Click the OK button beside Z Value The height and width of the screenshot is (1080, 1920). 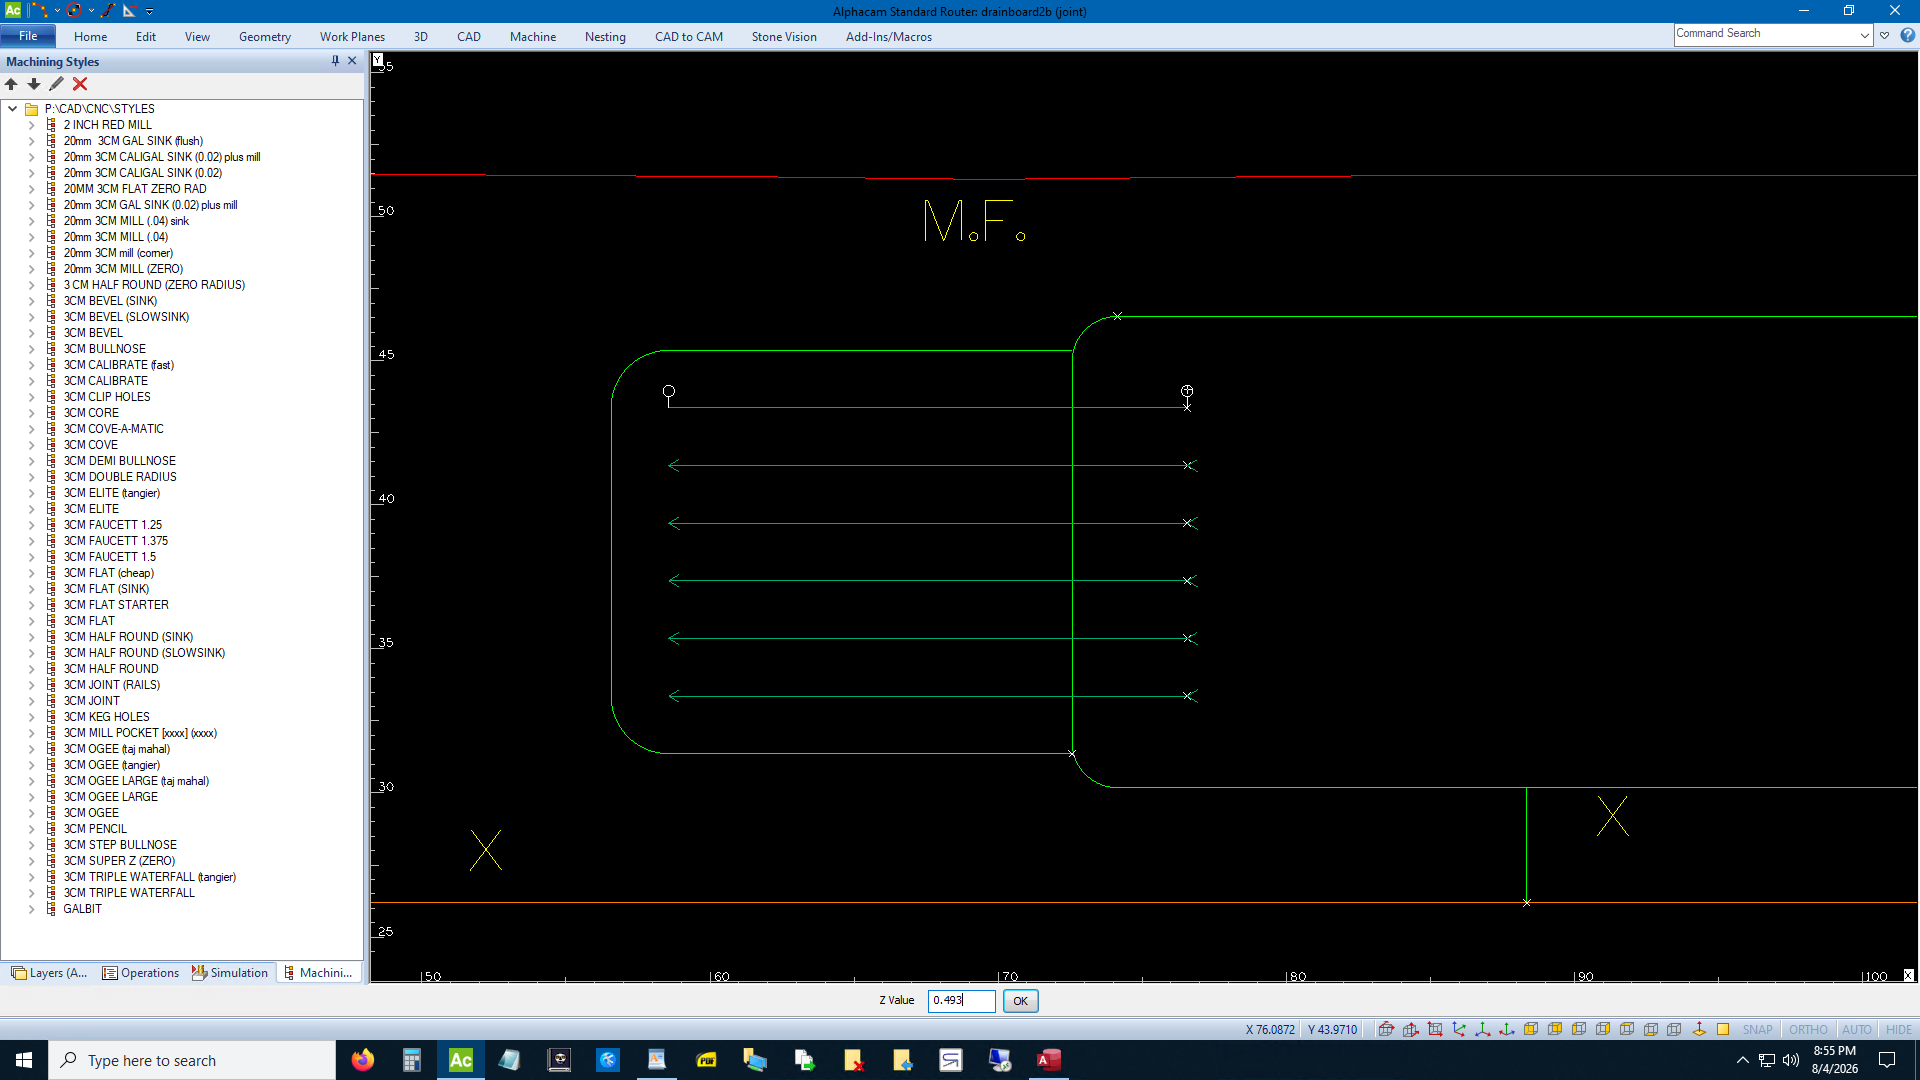coord(1020,1001)
